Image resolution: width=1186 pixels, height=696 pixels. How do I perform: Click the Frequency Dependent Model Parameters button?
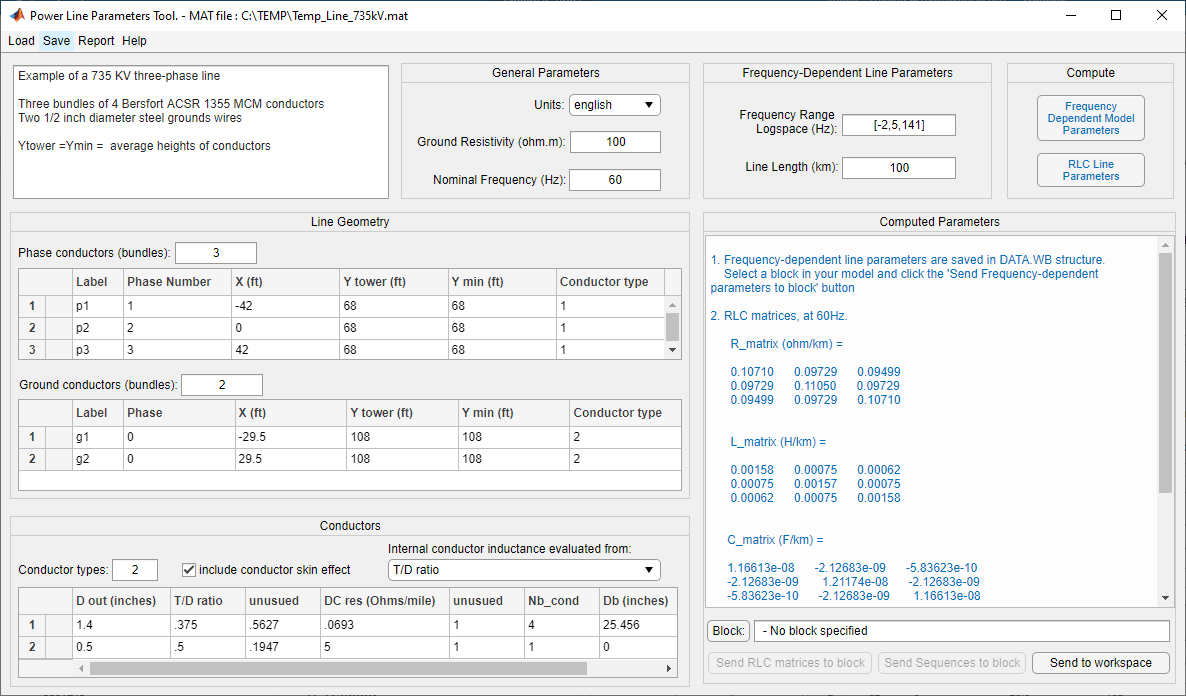(1090, 118)
